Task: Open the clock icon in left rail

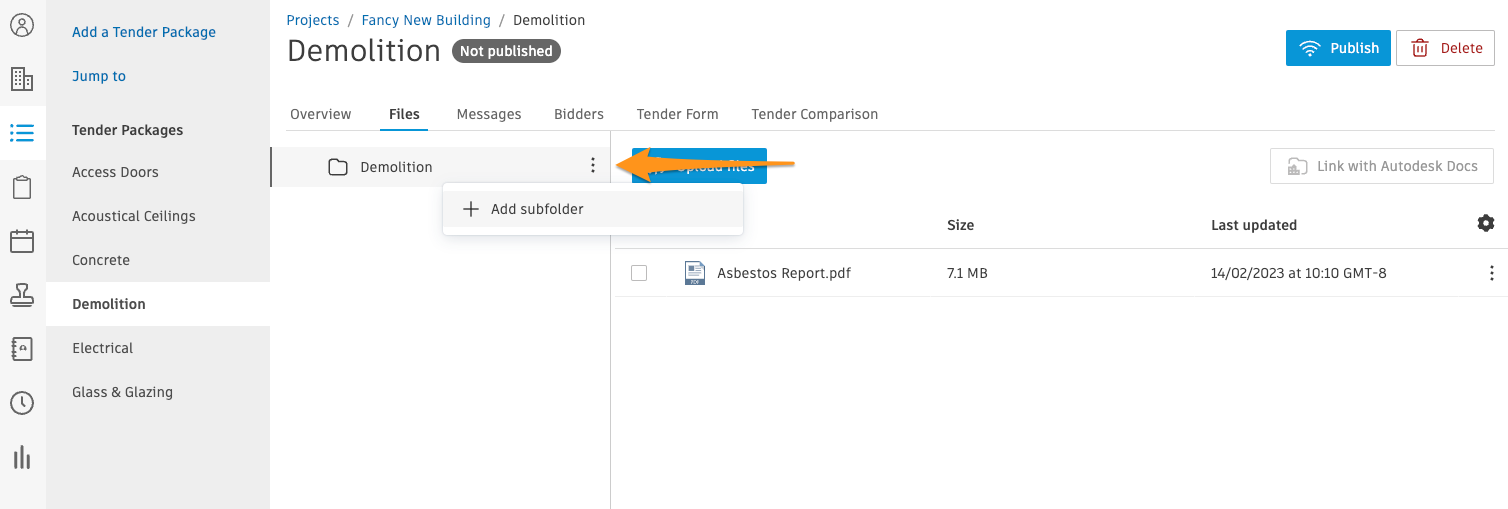Action: coord(22,403)
